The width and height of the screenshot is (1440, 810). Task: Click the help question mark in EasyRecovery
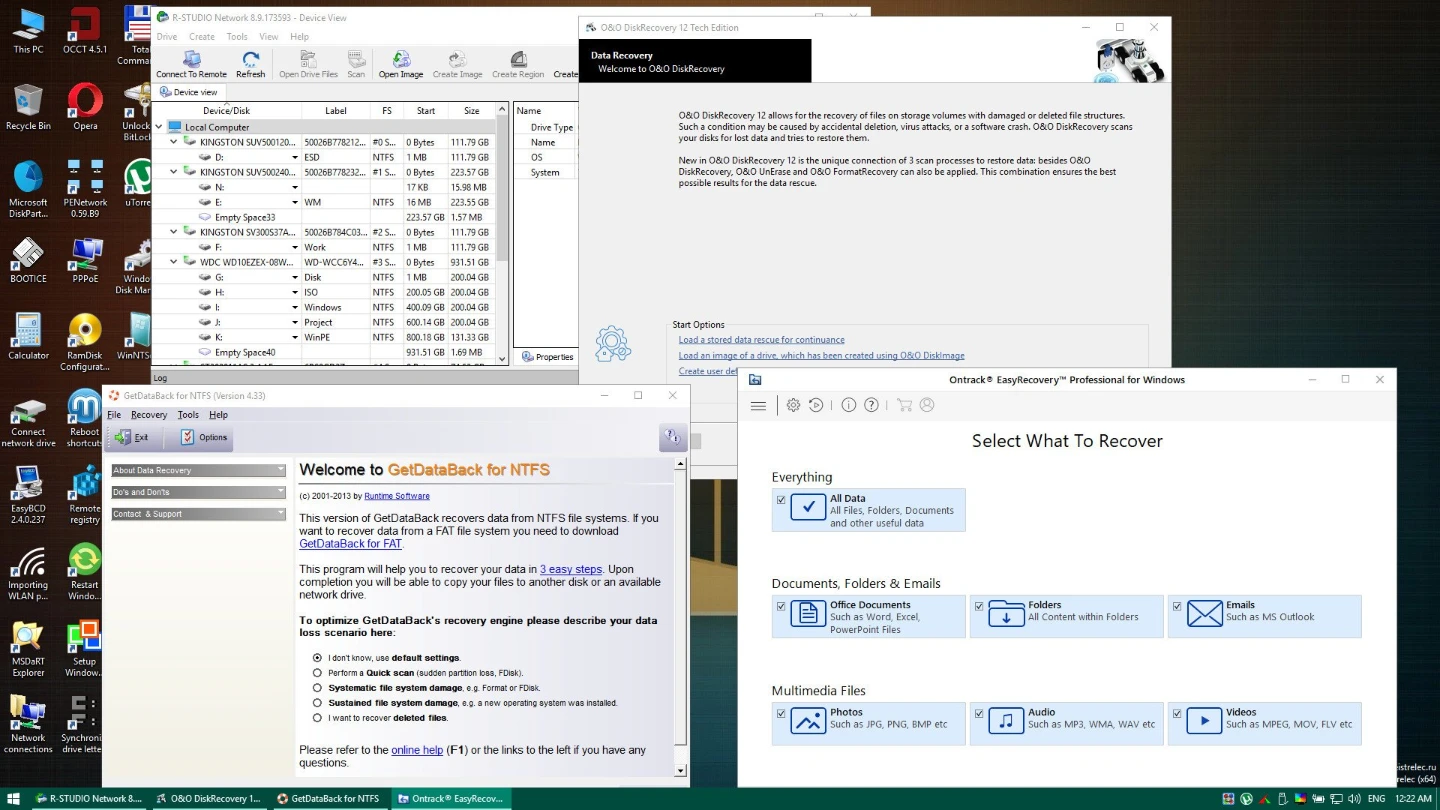(x=871, y=405)
